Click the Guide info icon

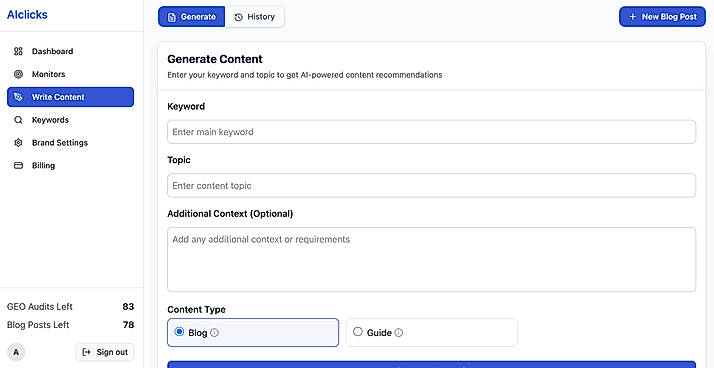[398, 333]
